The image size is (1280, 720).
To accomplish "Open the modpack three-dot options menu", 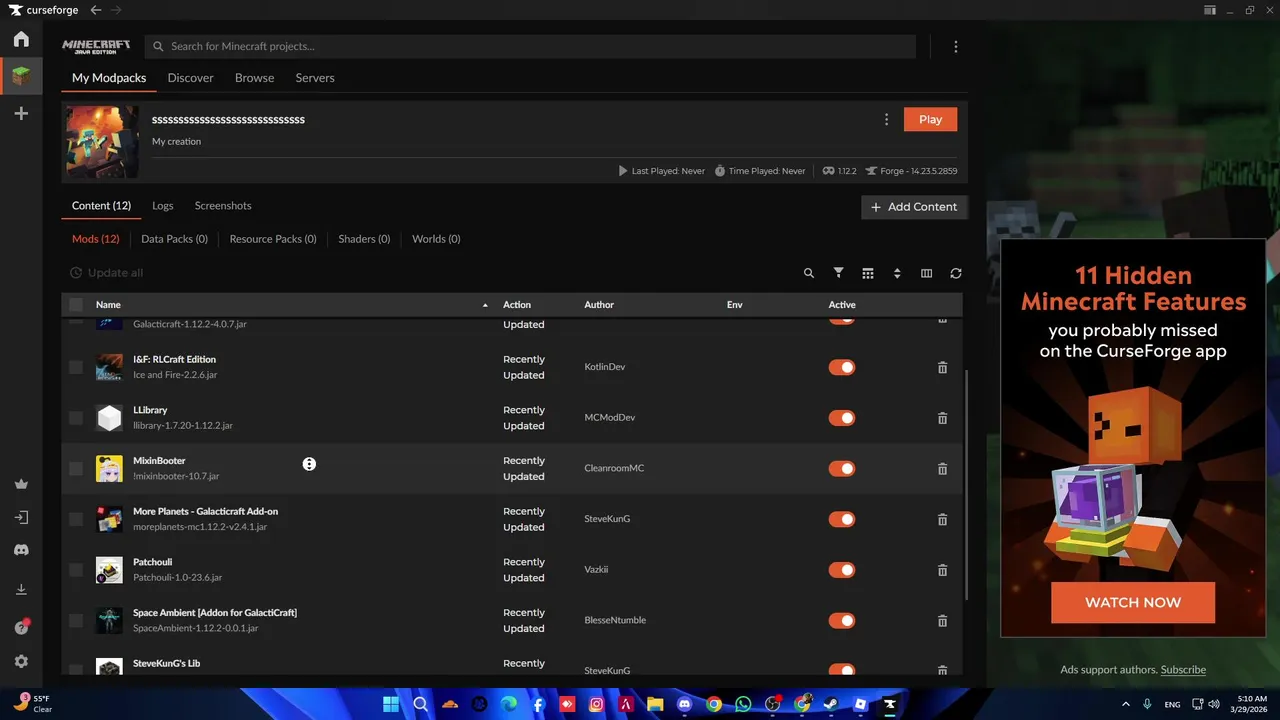I will 886,120.
